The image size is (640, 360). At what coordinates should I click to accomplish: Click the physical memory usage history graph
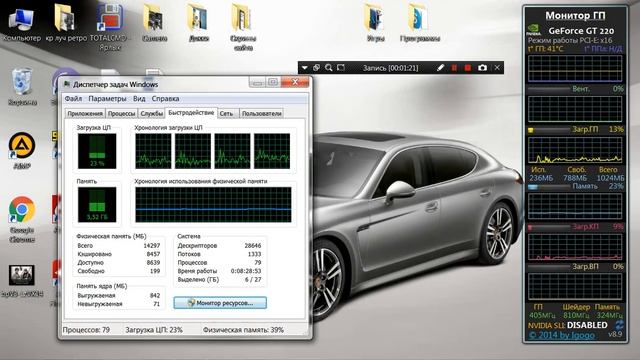(213, 204)
